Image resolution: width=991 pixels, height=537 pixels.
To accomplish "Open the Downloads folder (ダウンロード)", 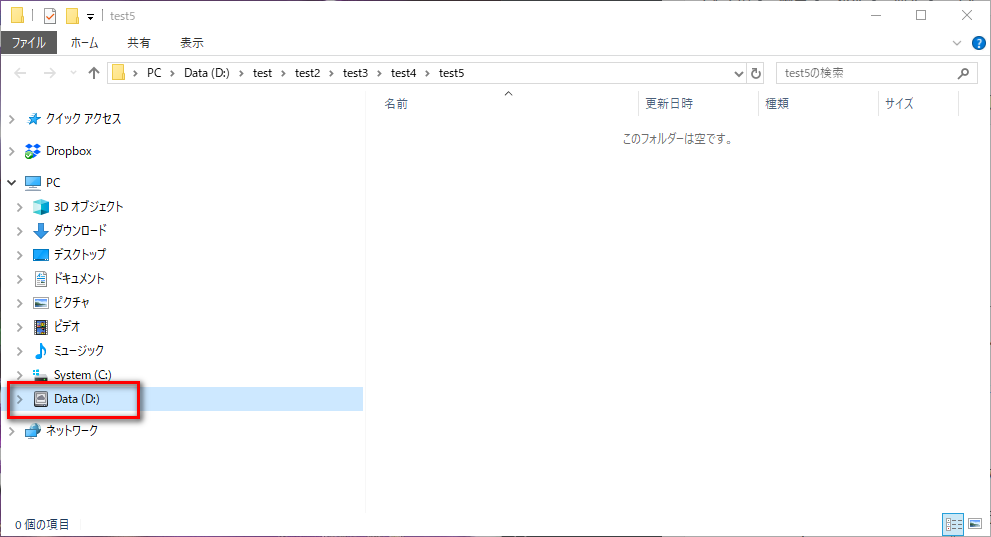I will coord(80,230).
